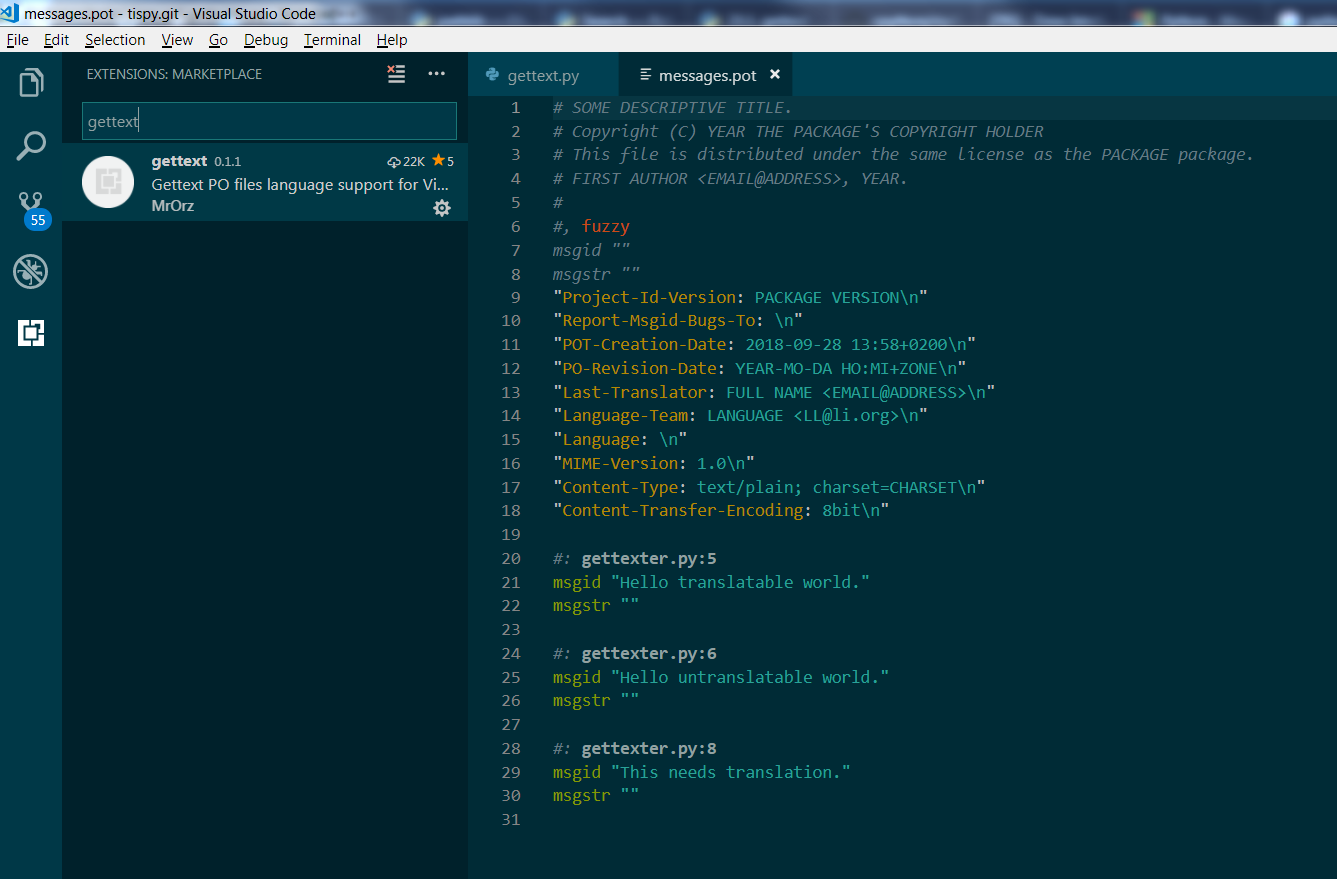Open the Search view in activity bar
The image size is (1337, 879).
(x=31, y=146)
